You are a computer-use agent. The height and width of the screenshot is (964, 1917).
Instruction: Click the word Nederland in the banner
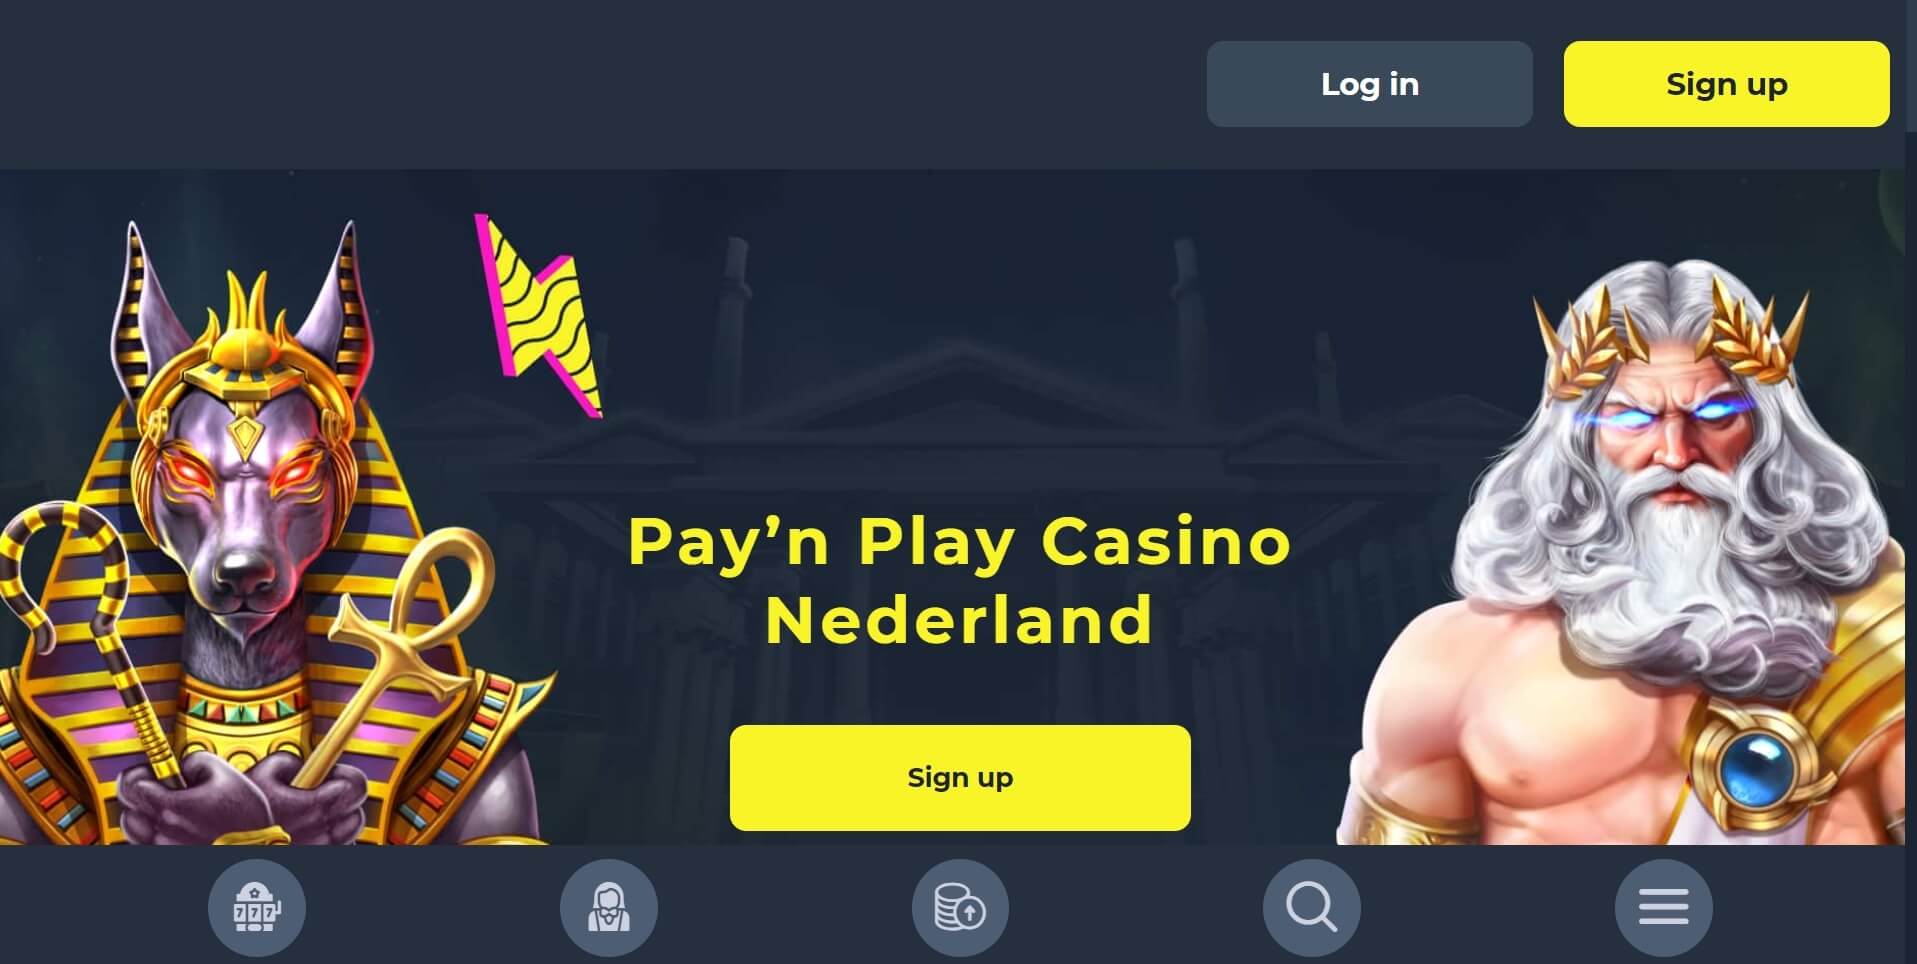coord(959,620)
